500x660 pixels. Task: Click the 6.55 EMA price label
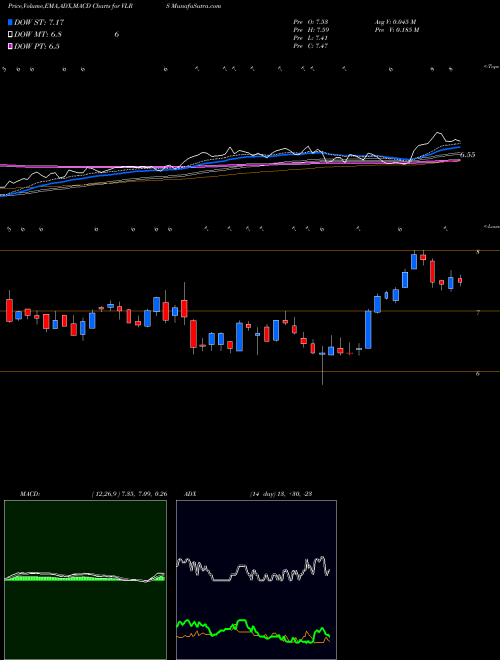[467, 155]
